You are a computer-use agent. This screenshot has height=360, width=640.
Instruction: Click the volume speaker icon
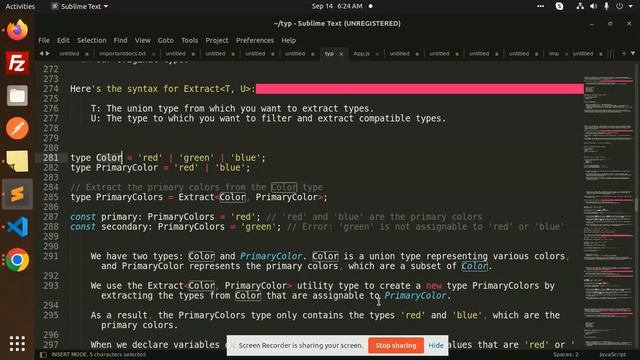click(593, 6)
